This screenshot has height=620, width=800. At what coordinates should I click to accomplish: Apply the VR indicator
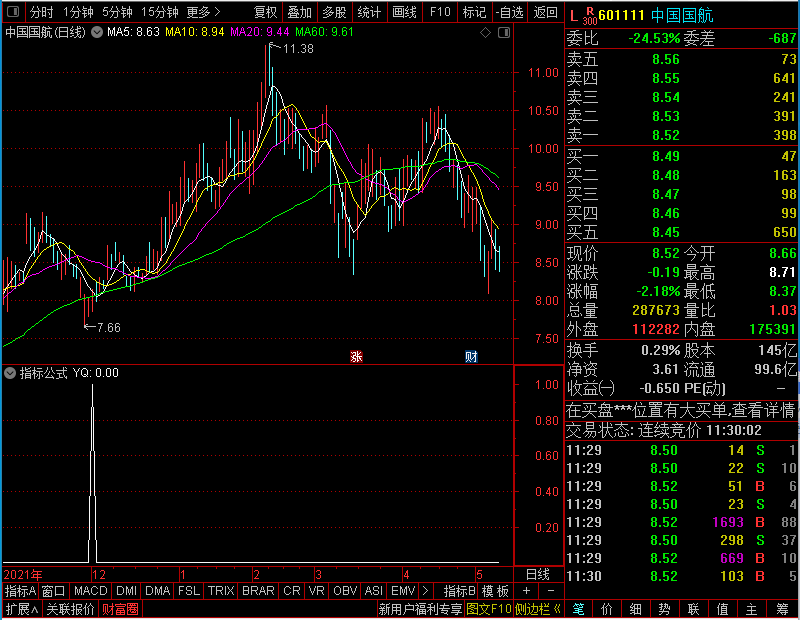pos(317,591)
